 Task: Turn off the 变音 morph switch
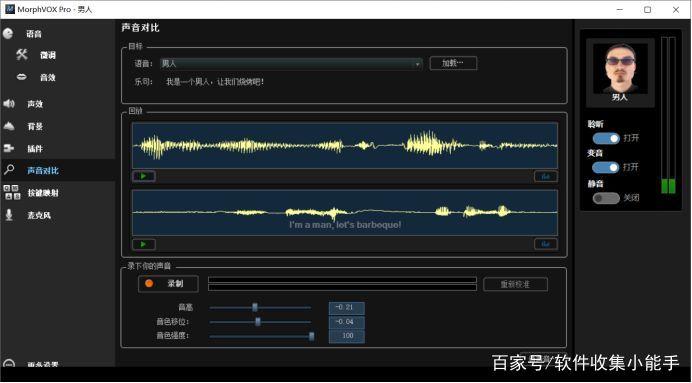tap(606, 167)
